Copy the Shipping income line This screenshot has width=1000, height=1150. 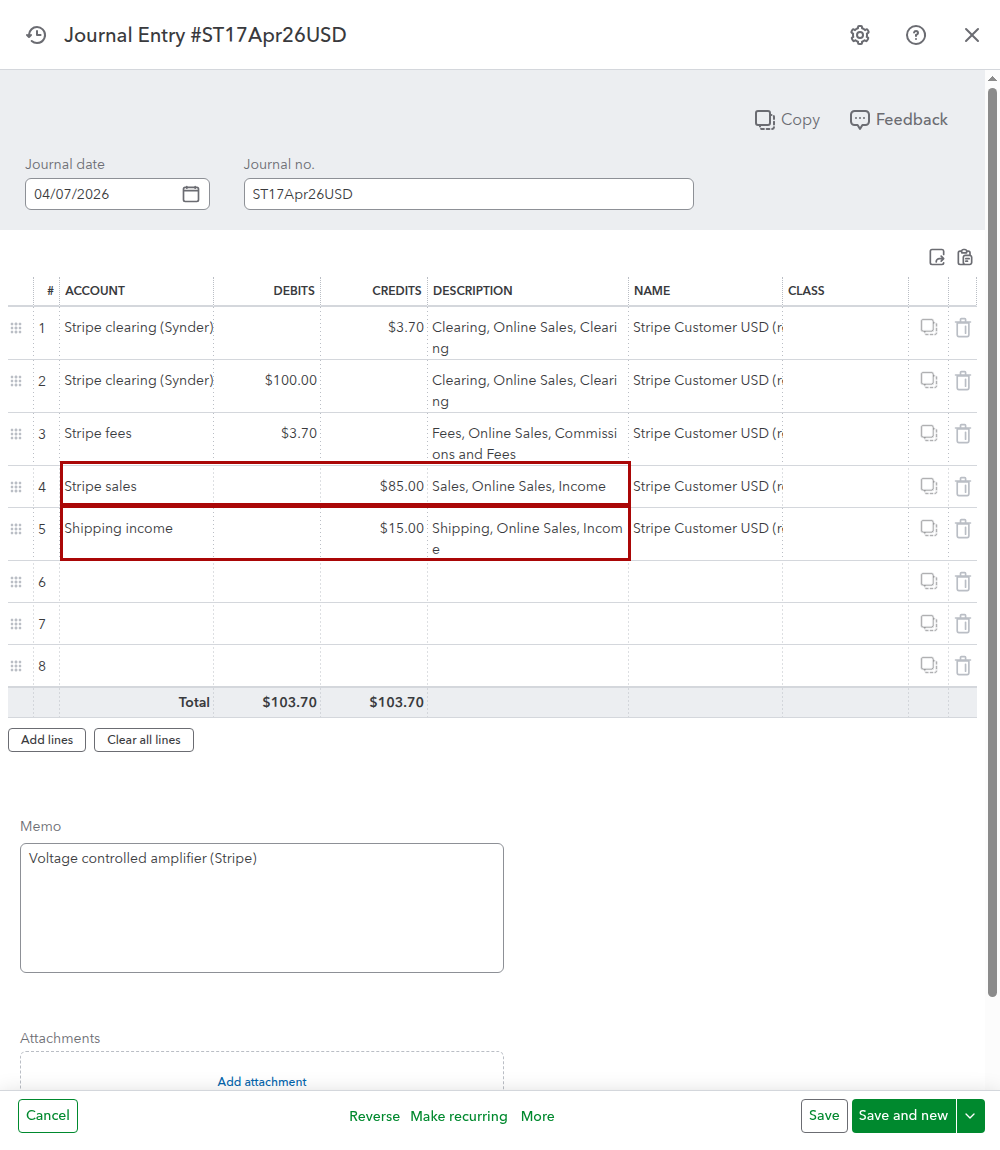click(929, 528)
